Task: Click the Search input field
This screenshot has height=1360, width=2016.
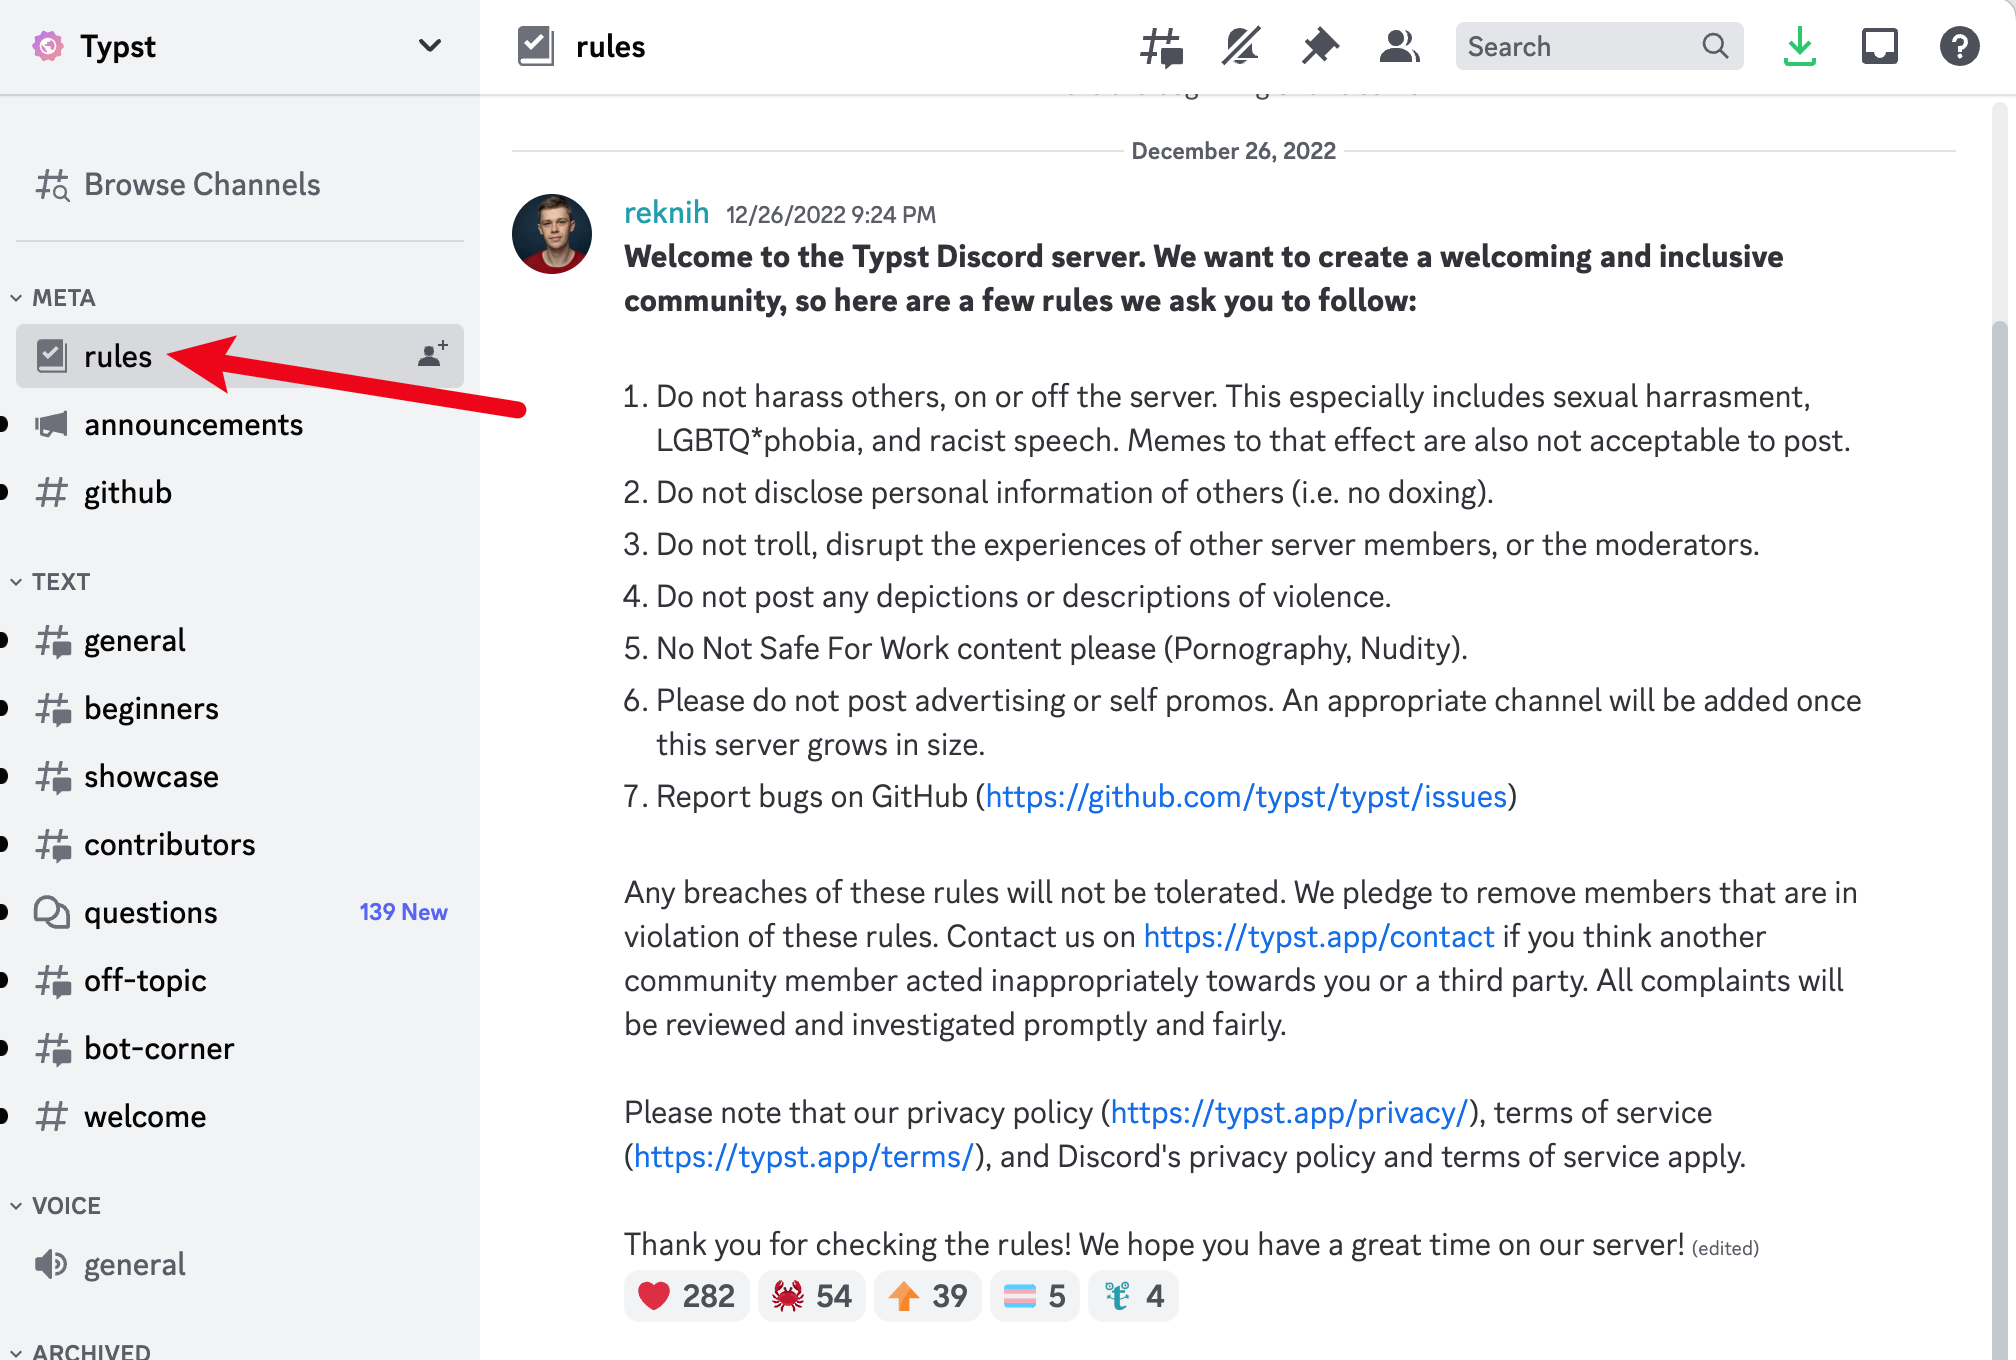Action: (1599, 46)
